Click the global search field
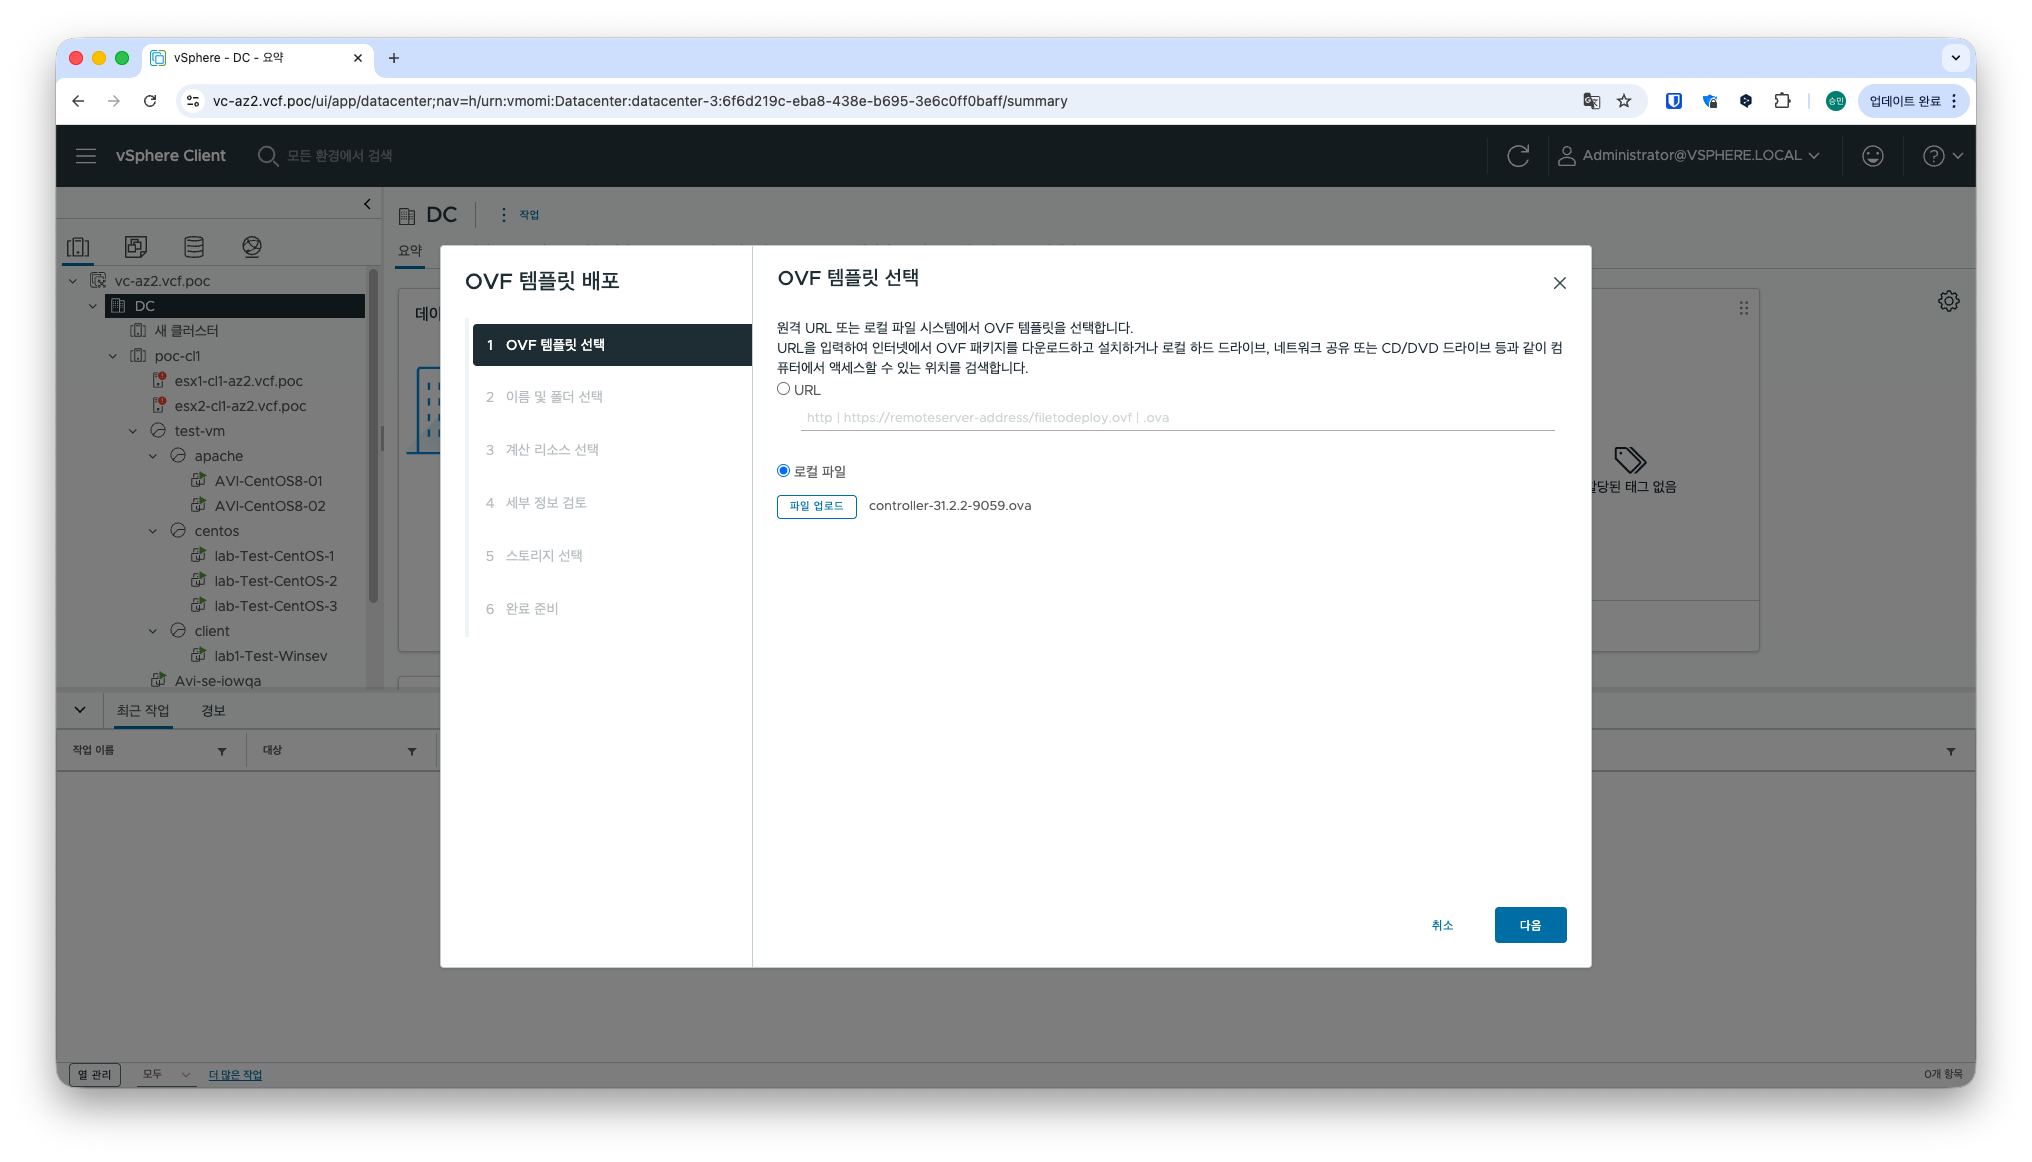This screenshot has width=2032, height=1162. 339,156
